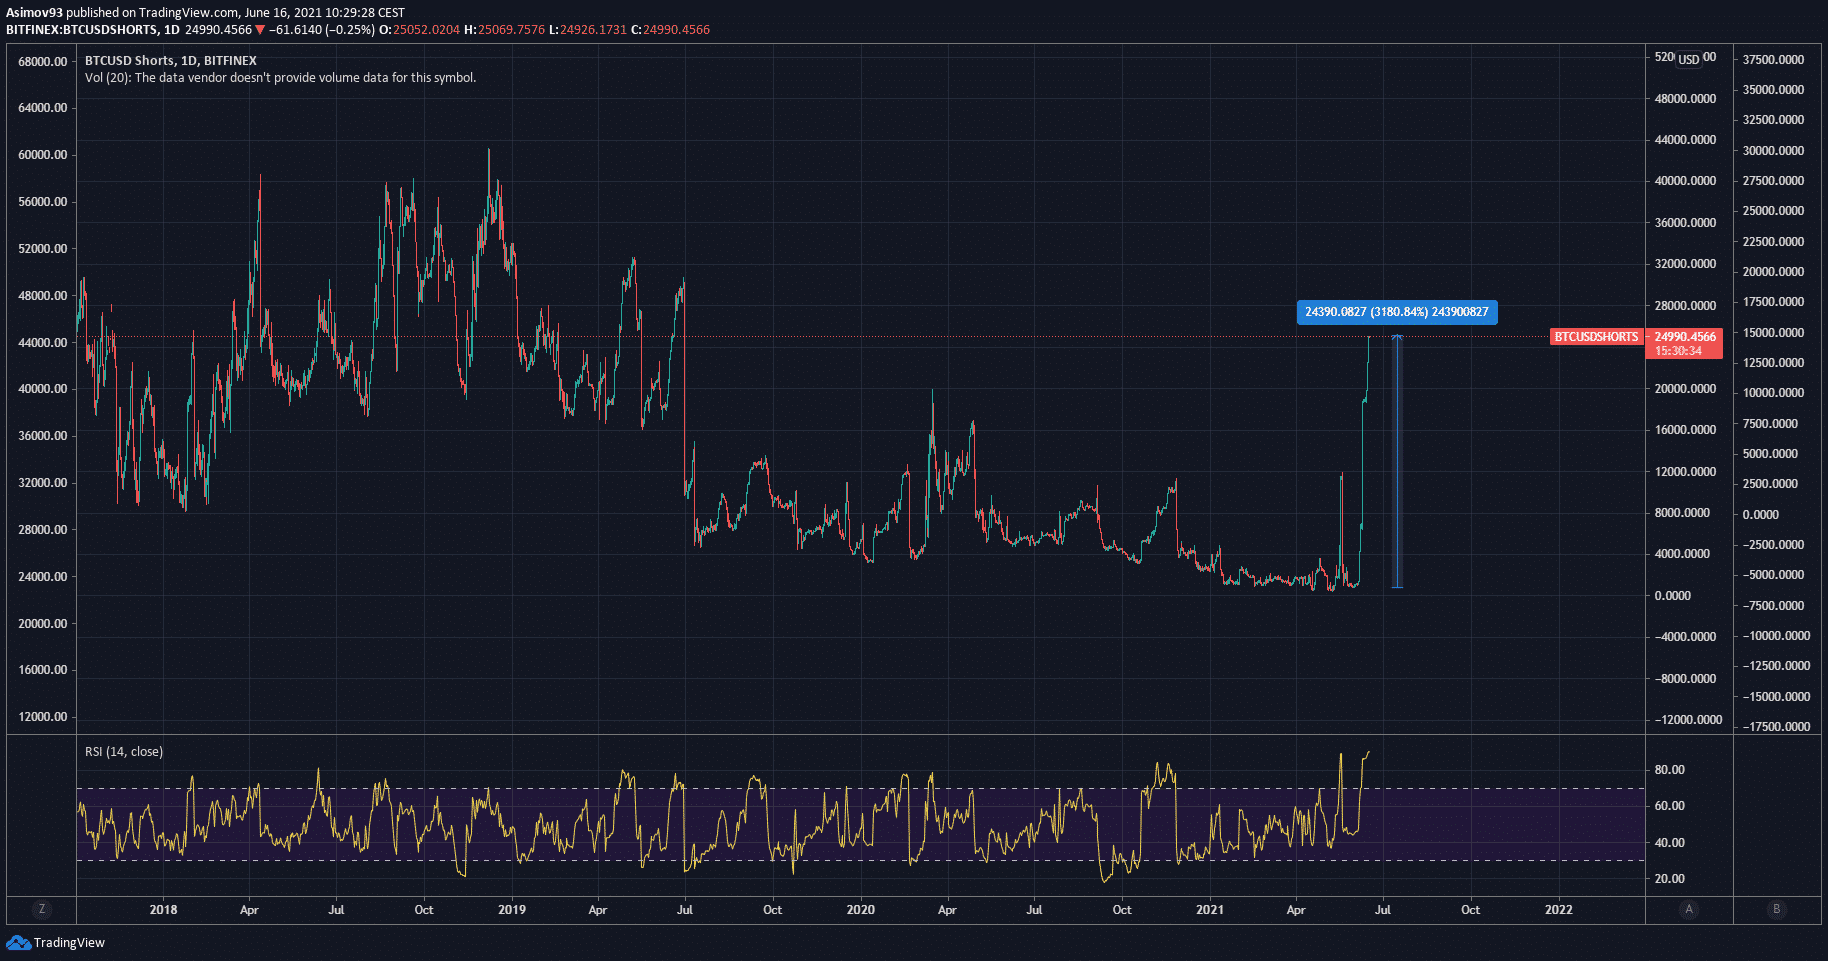Click the Z timezone button
The width and height of the screenshot is (1828, 961).
click(x=41, y=909)
